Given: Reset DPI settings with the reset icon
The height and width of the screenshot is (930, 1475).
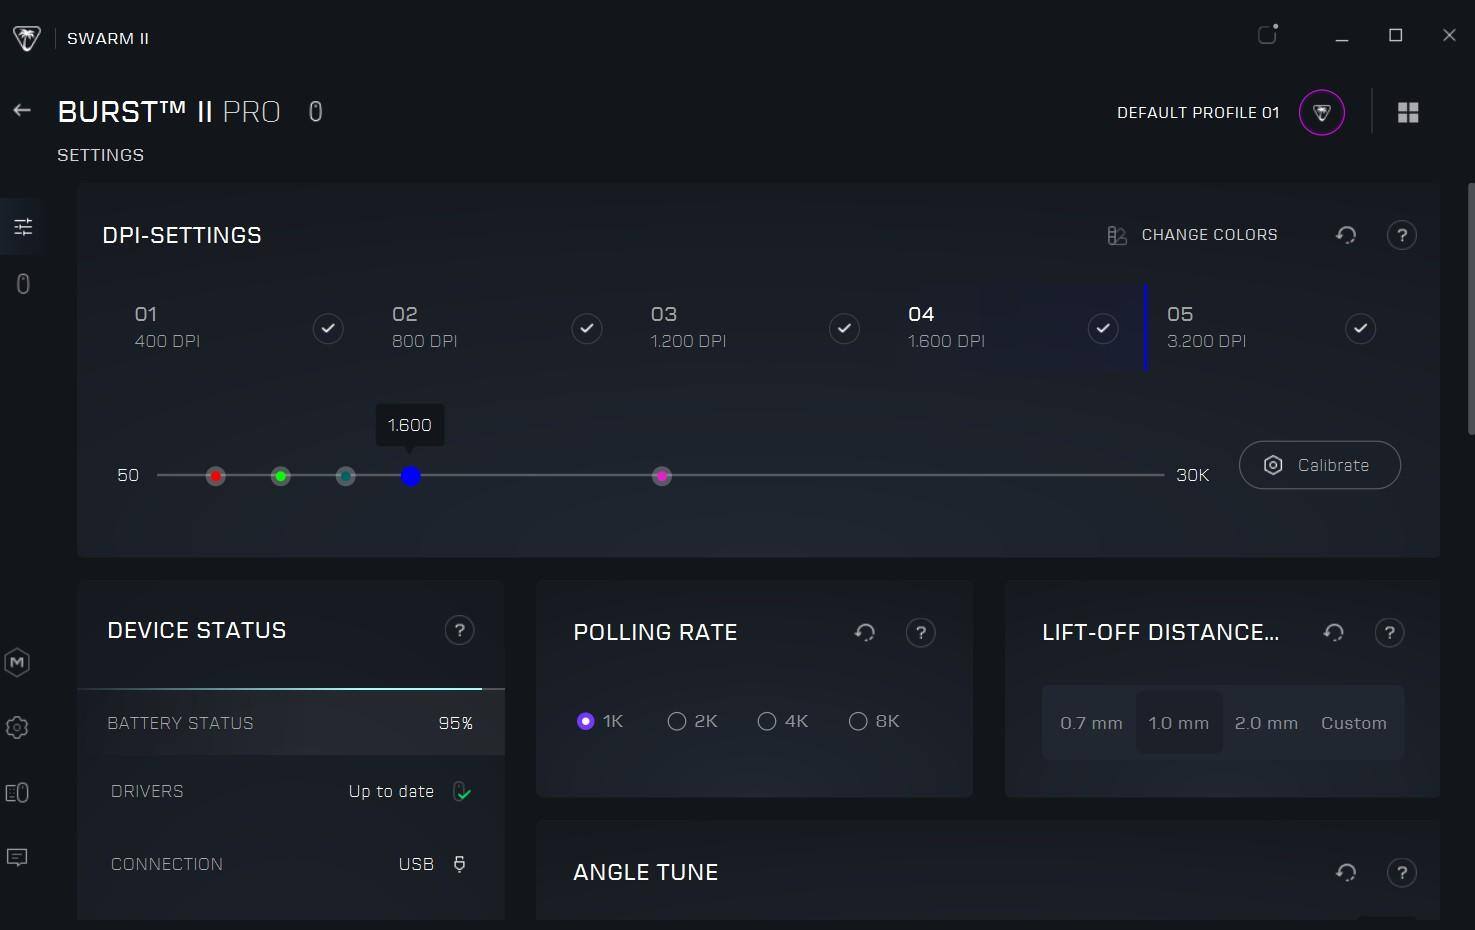Looking at the screenshot, I should click(1346, 235).
